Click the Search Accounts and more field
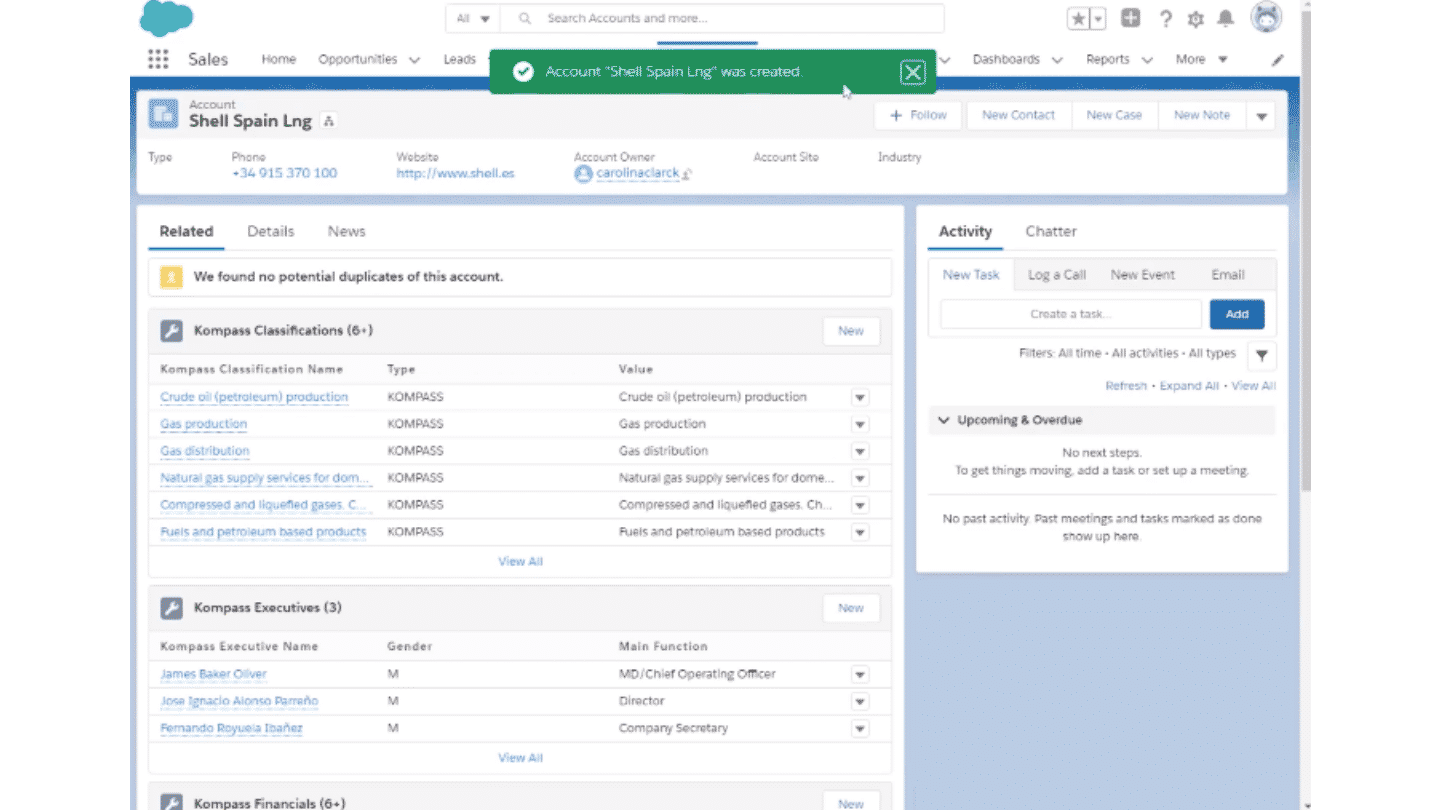 click(x=722, y=18)
